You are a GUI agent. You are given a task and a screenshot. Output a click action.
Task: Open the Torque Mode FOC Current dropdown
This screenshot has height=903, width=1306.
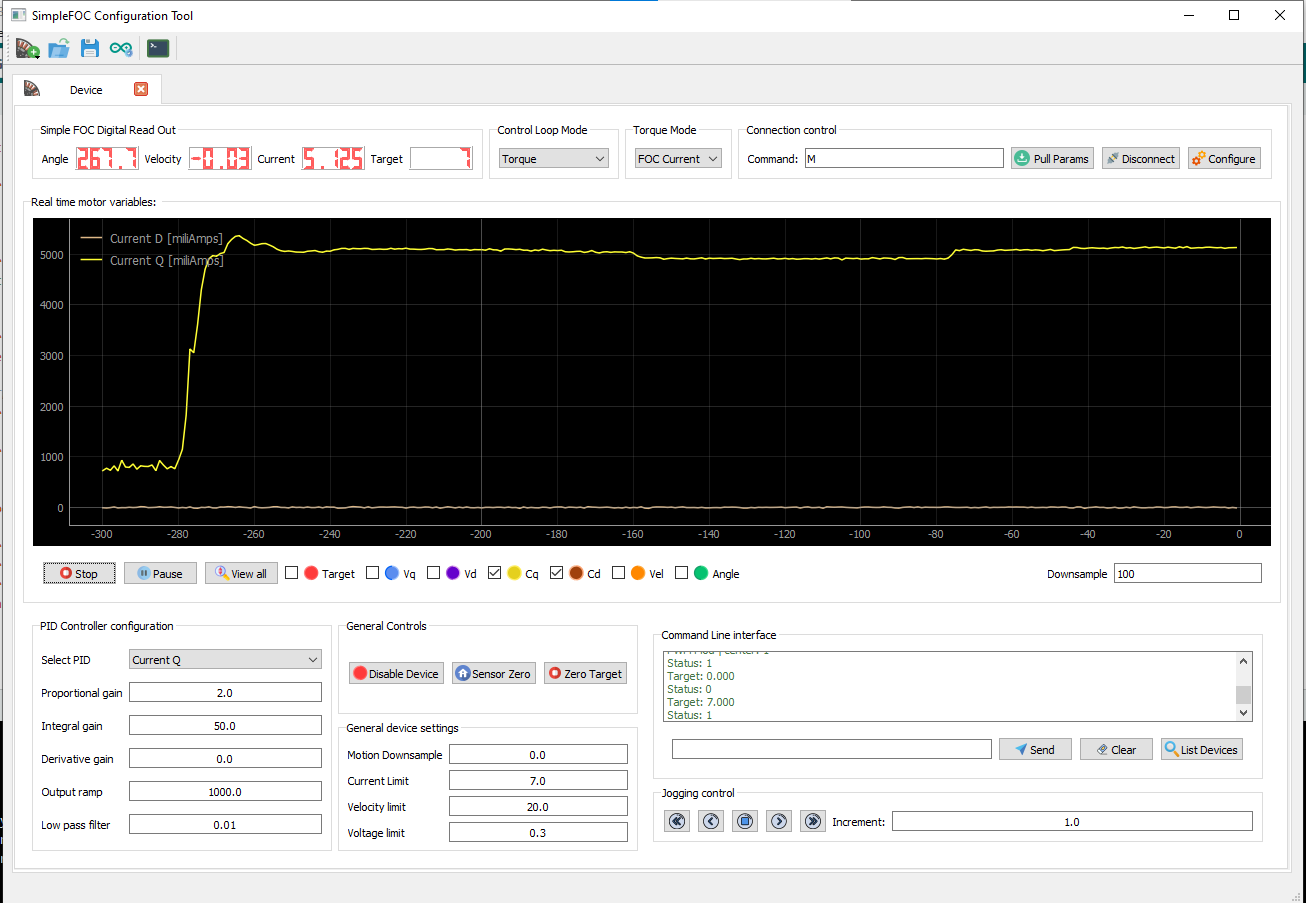coord(678,158)
